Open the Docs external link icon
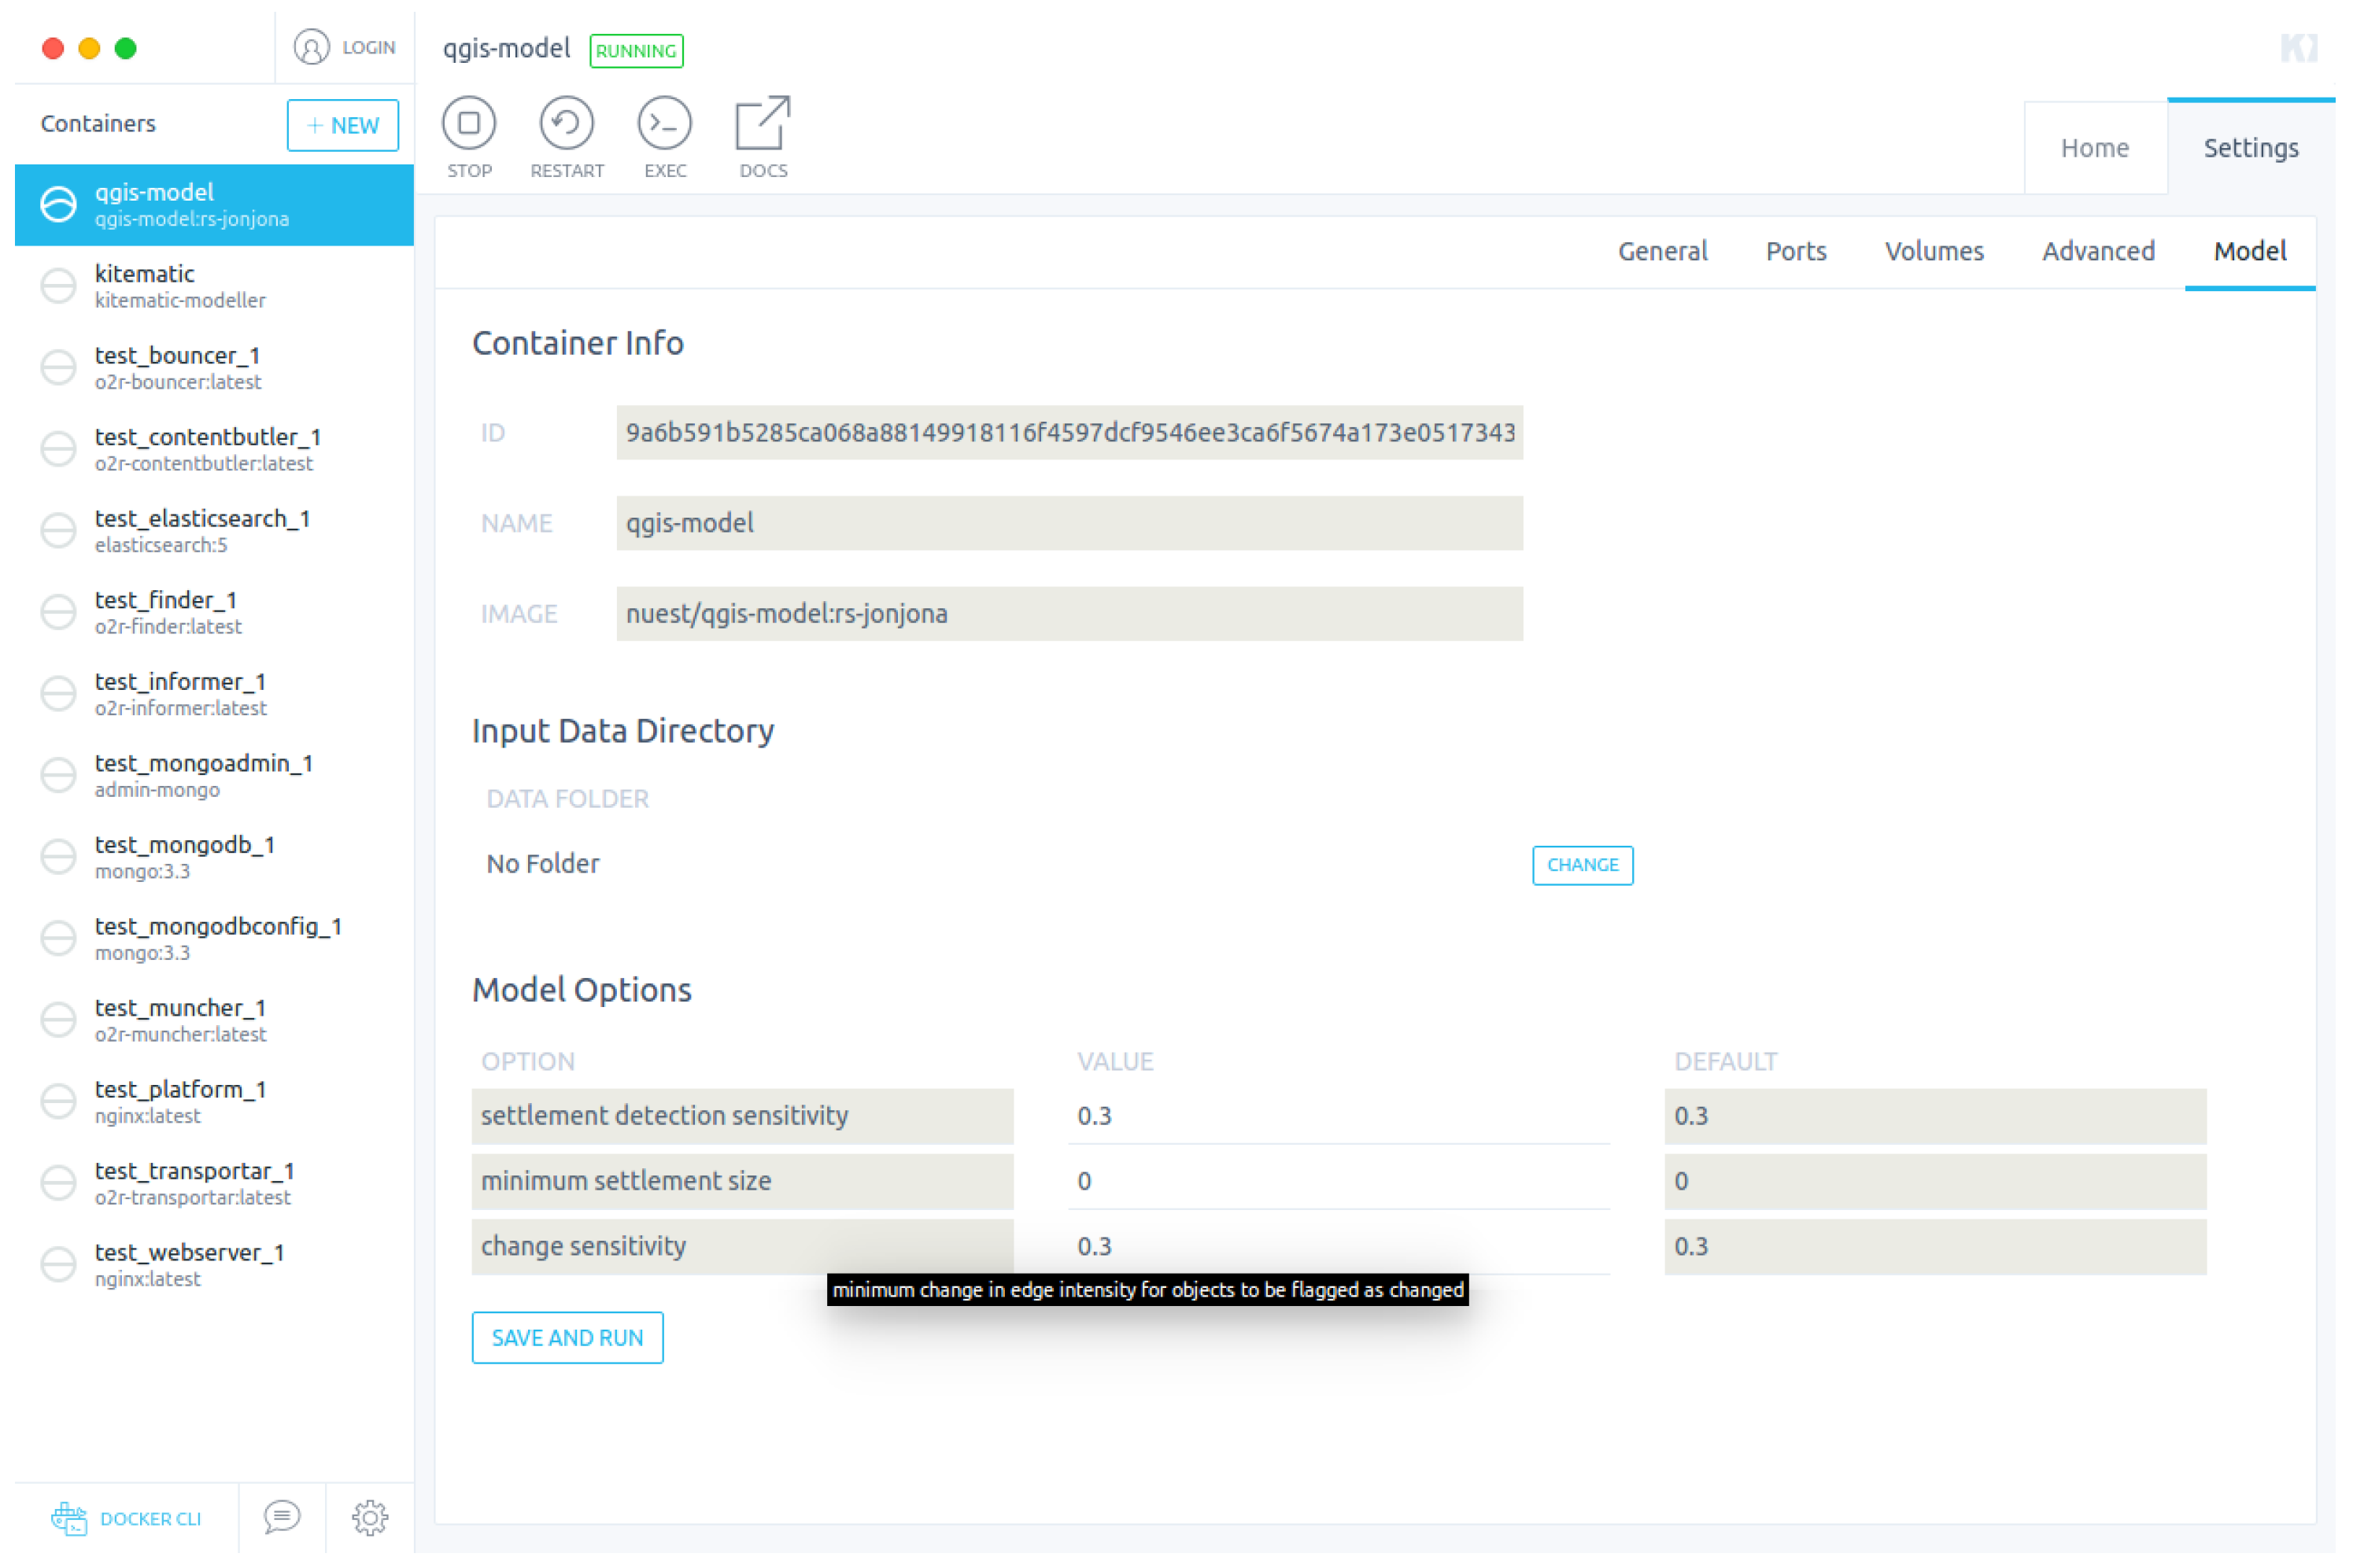Viewport: 2353px width, 1568px height. tap(762, 123)
